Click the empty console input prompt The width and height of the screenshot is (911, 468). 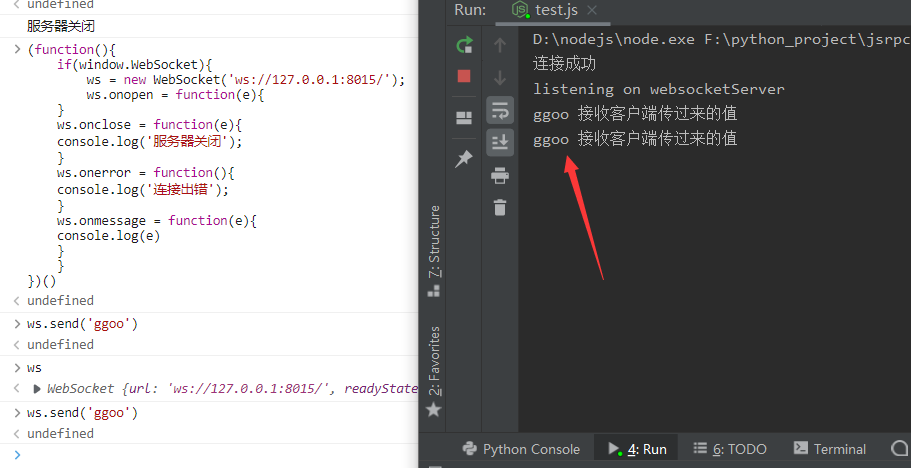point(200,455)
